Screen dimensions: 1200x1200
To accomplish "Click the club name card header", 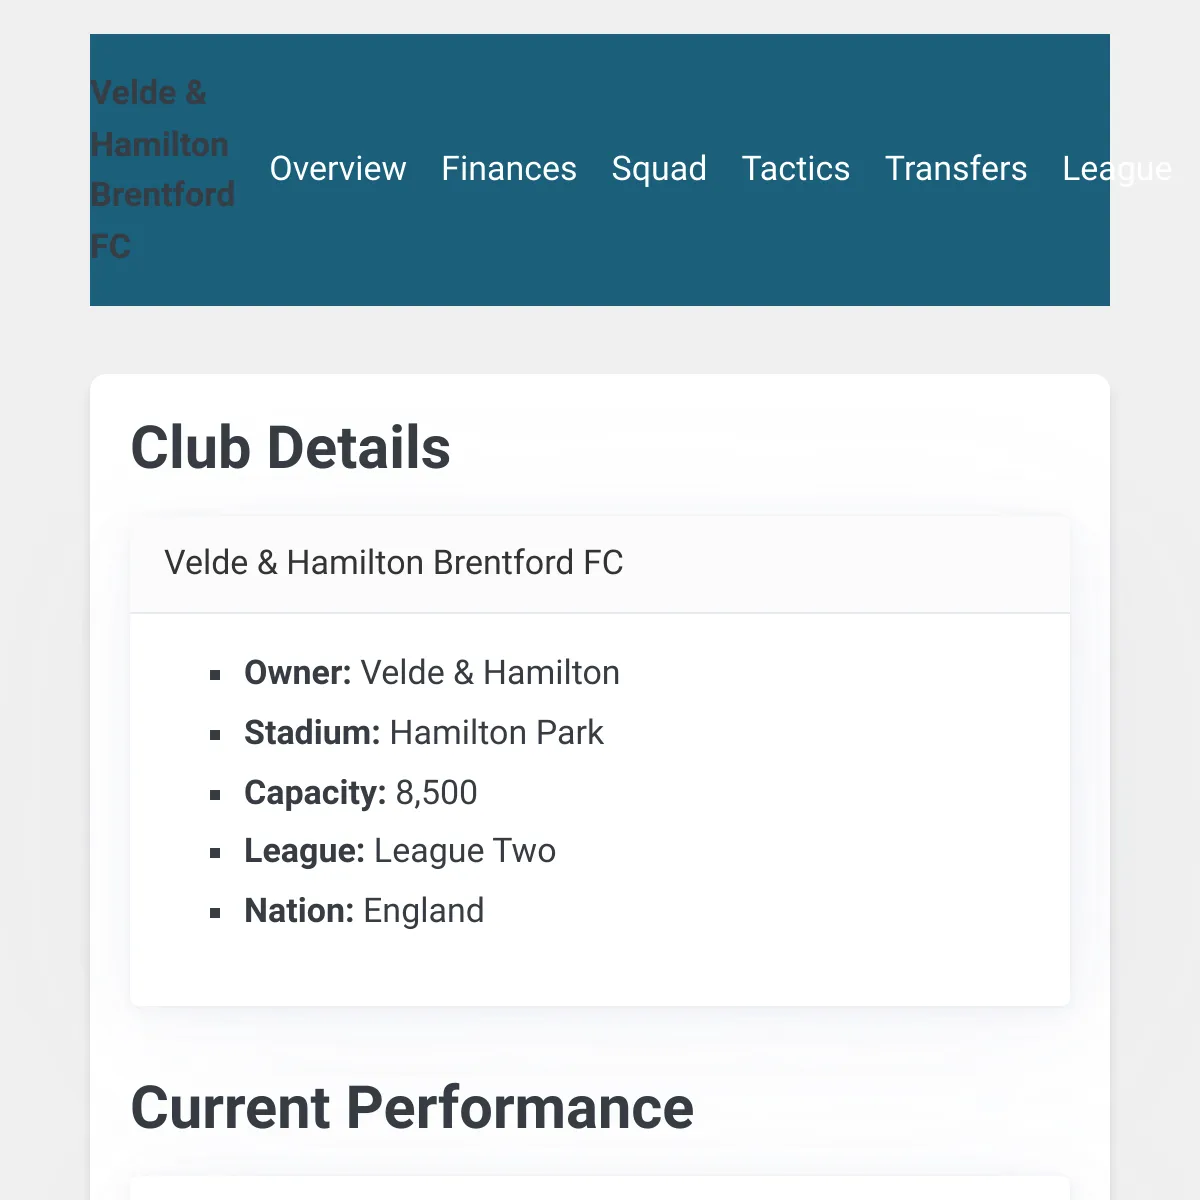I will pos(600,563).
